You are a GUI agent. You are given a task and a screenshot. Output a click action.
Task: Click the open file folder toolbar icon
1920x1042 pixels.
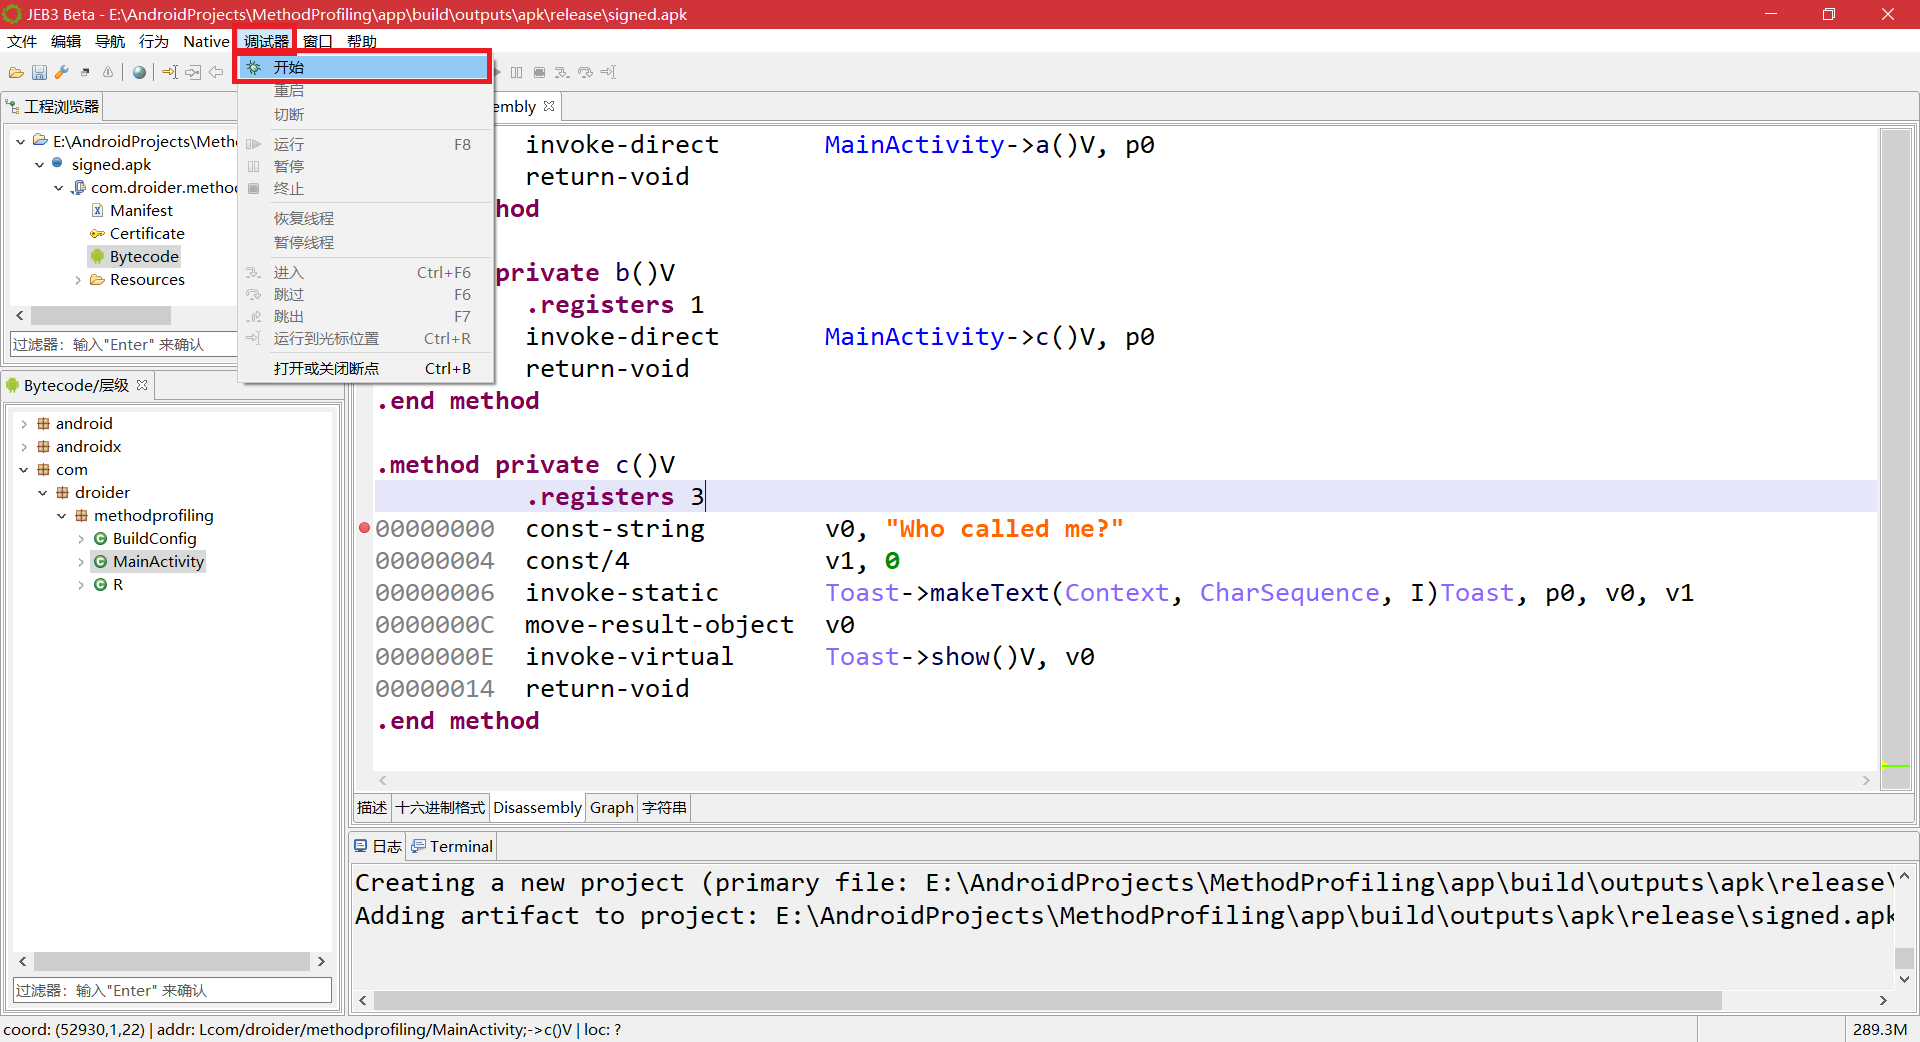pos(16,72)
